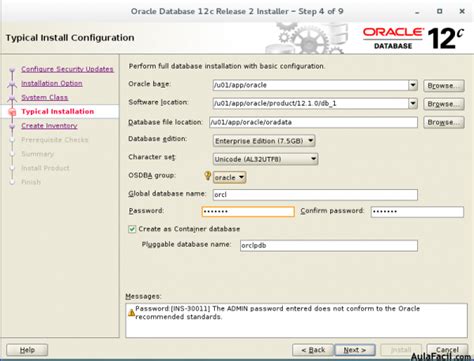
Task: Go to Installation Option step
Action: point(52,83)
